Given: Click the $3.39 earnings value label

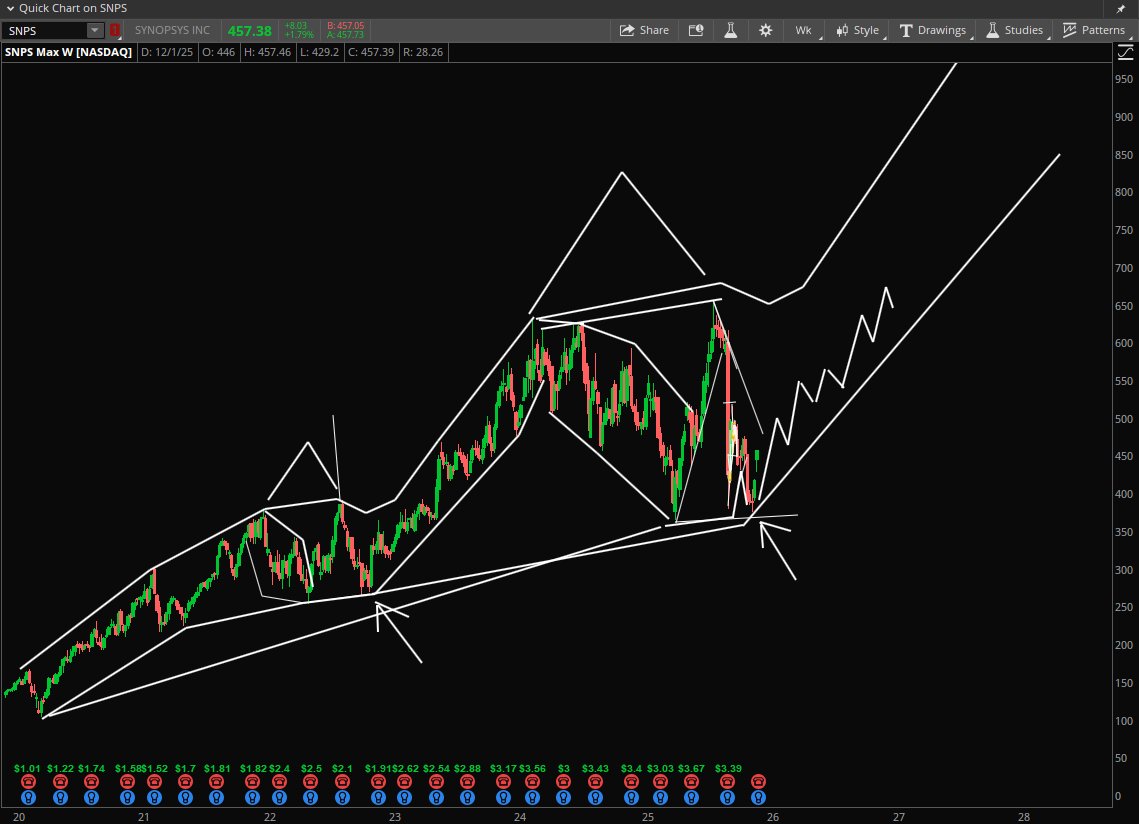Looking at the screenshot, I should pos(728,769).
